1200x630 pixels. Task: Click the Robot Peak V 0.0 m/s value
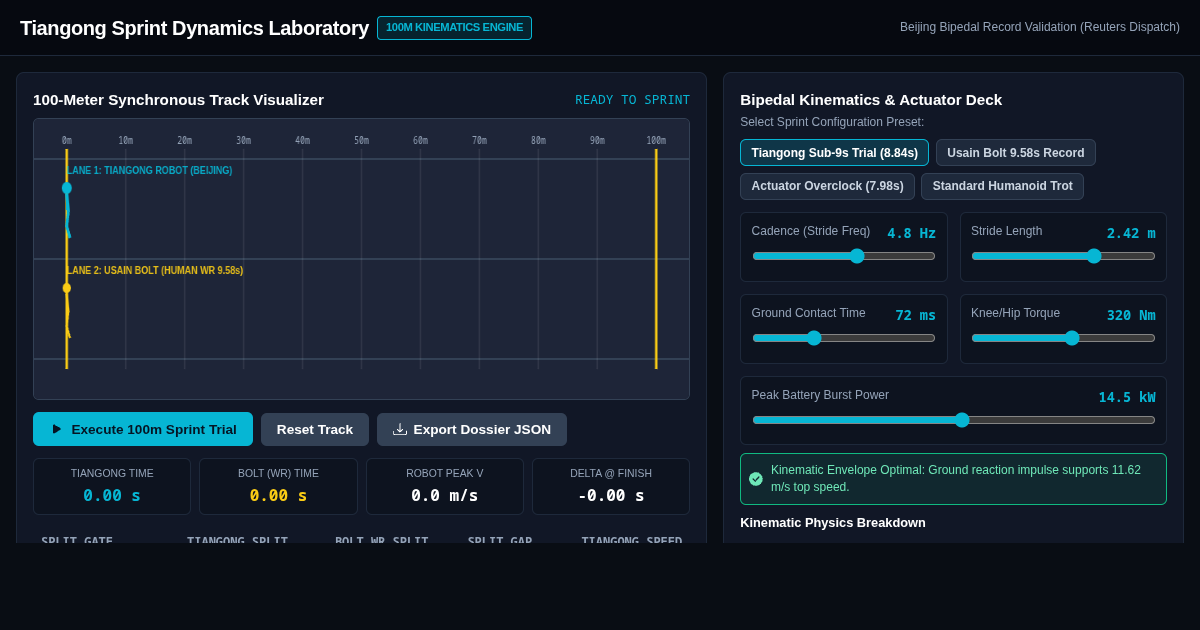[x=445, y=495]
